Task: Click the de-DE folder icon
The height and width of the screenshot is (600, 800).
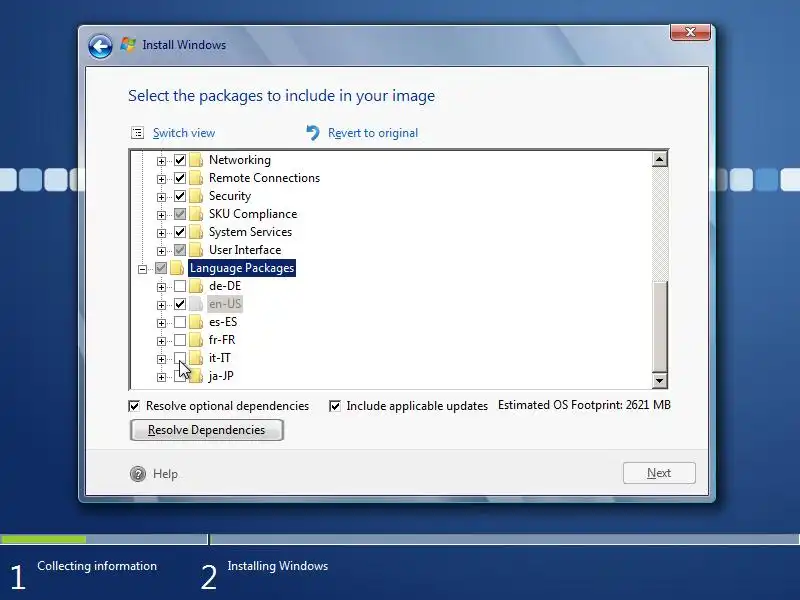Action: pos(196,286)
